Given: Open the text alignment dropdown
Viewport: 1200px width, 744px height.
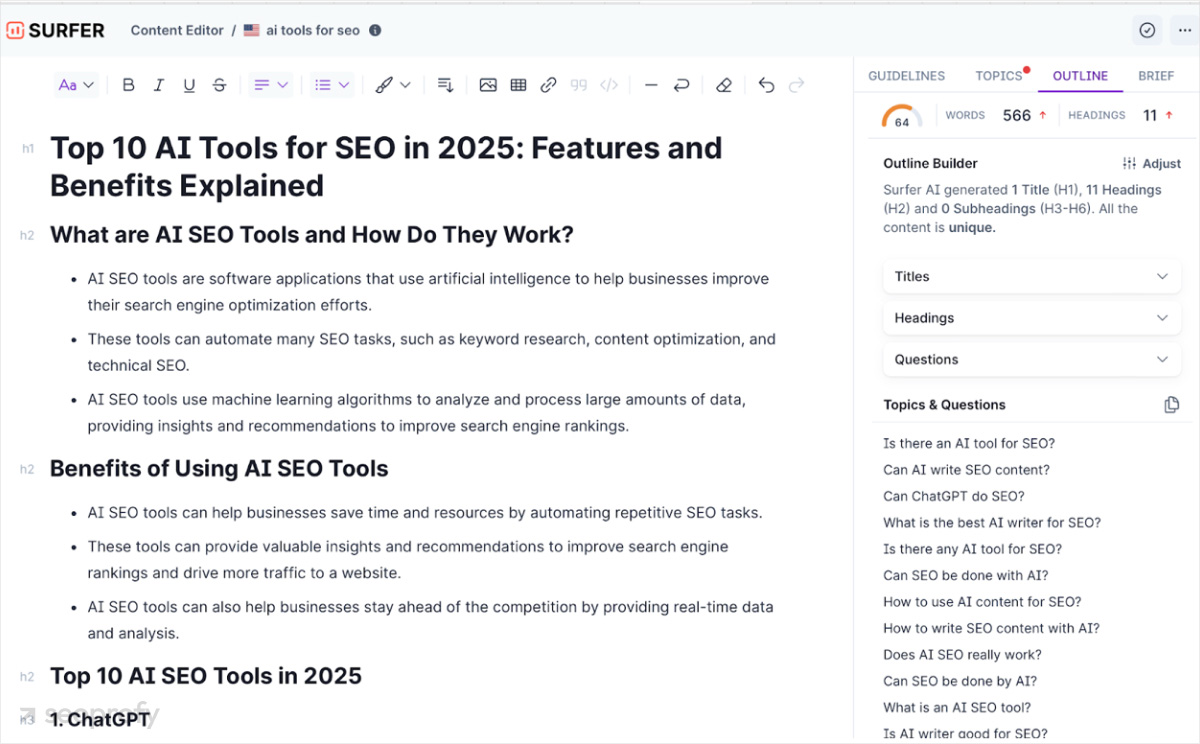Looking at the screenshot, I should click(x=271, y=85).
